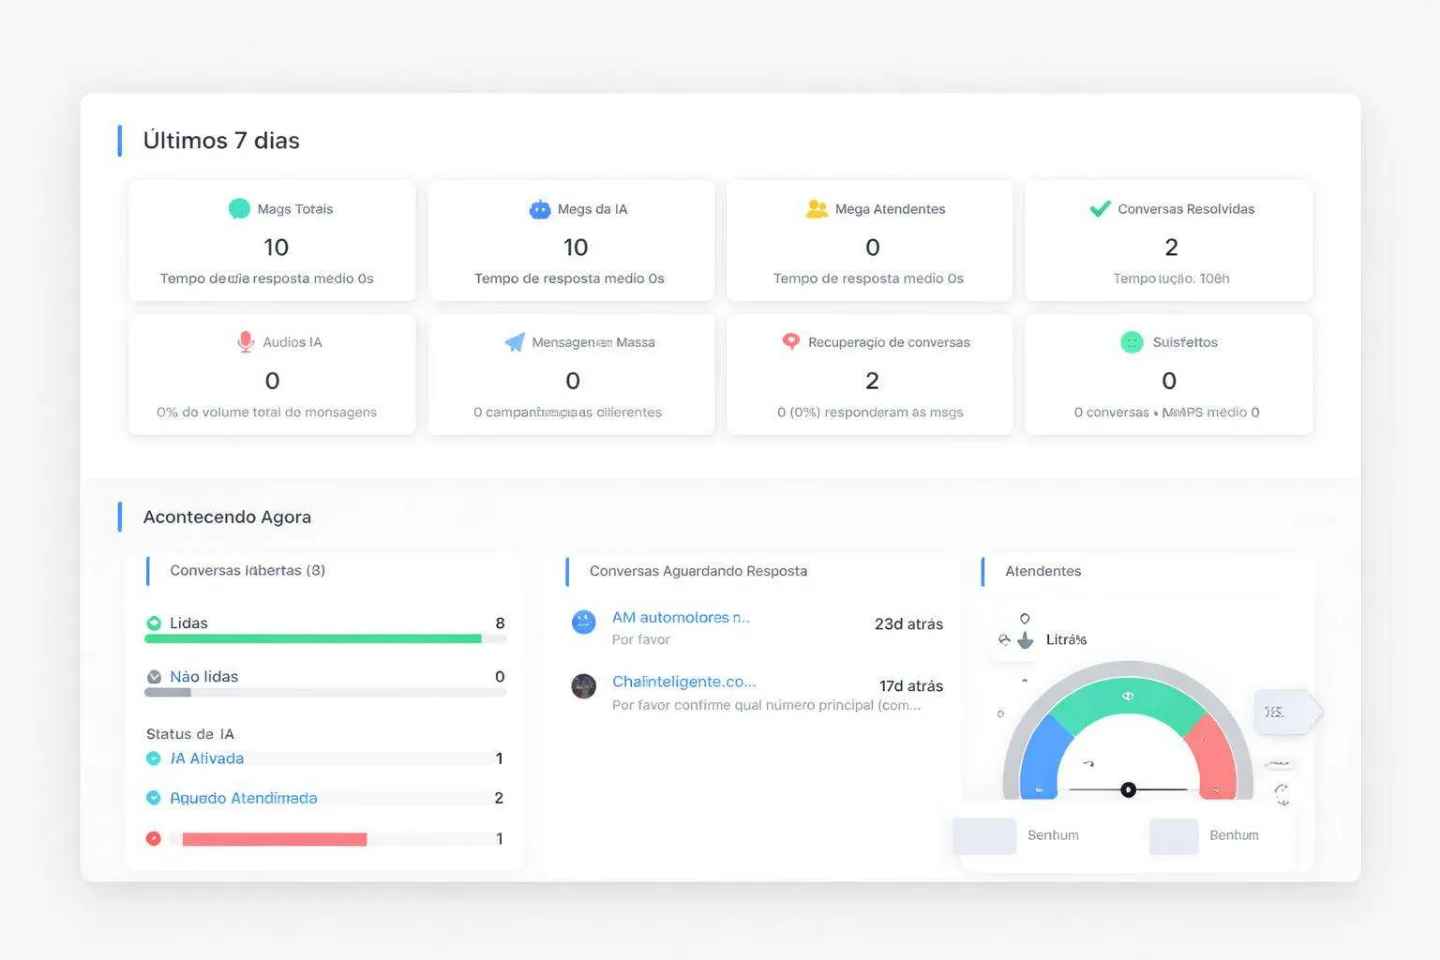Open the Chaiinteligente contact avatar
1440x960 pixels.
pyautogui.click(x=584, y=686)
